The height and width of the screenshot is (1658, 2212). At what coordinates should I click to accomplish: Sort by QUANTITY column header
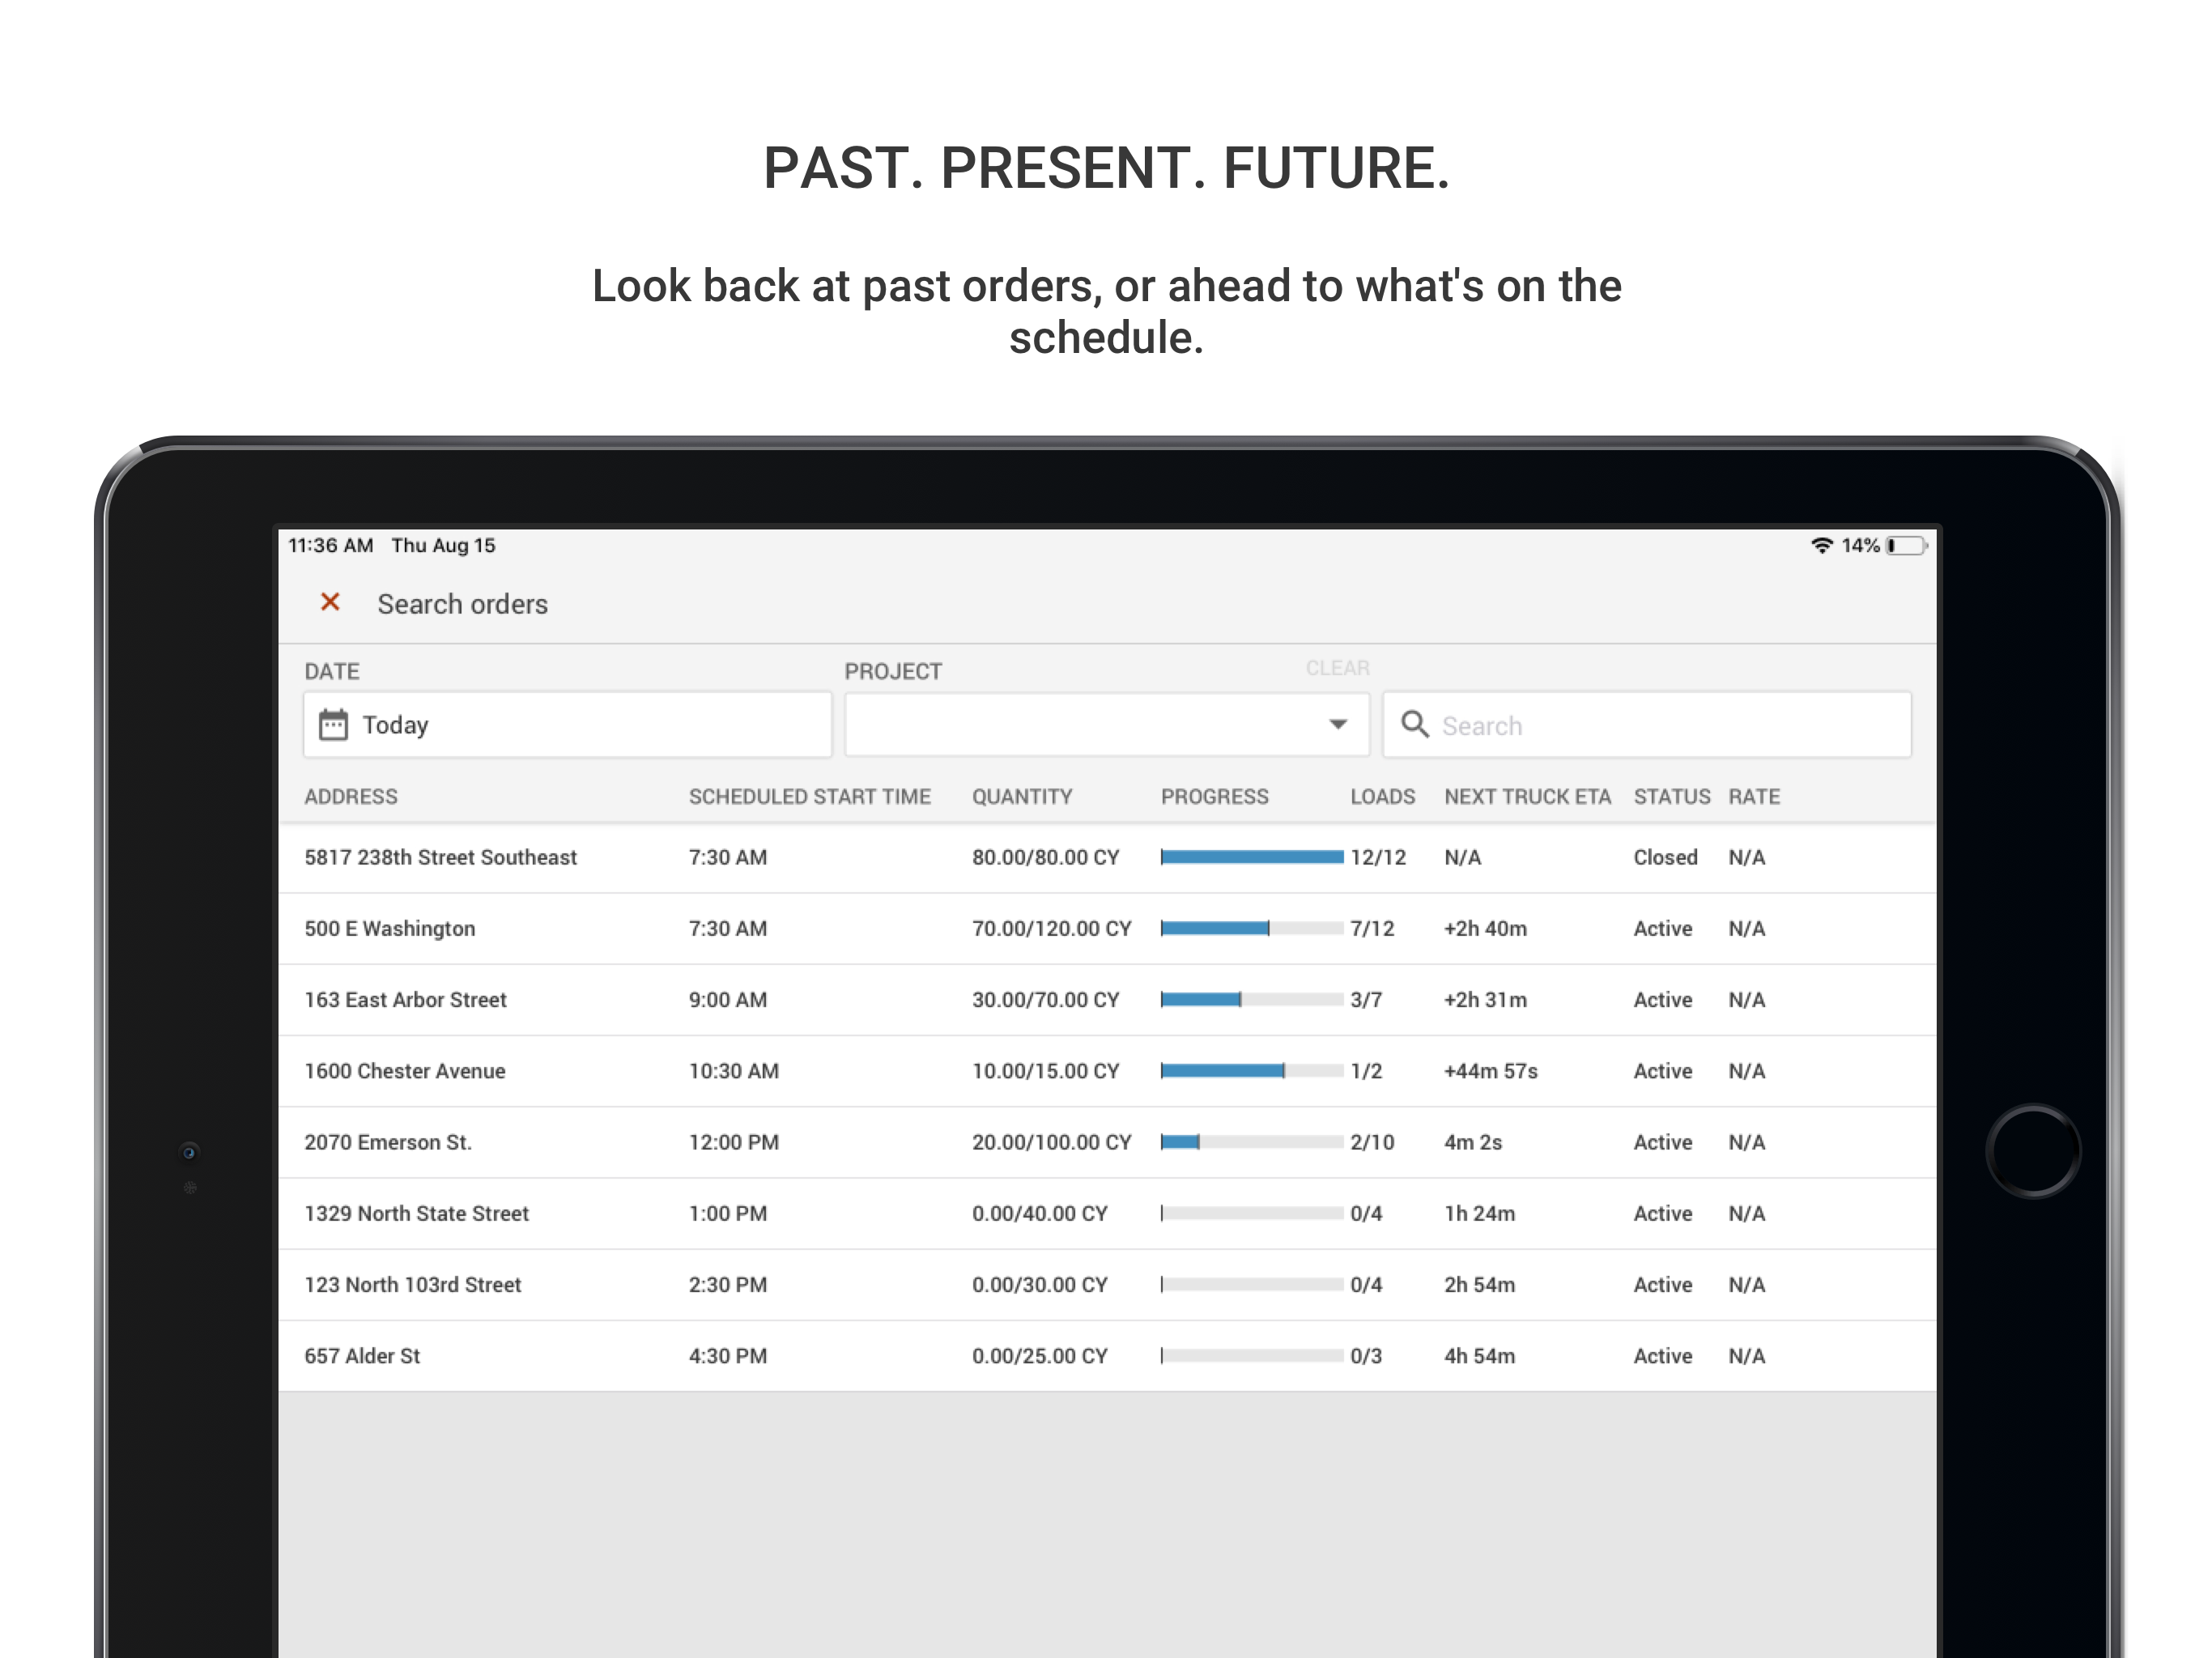point(1022,796)
